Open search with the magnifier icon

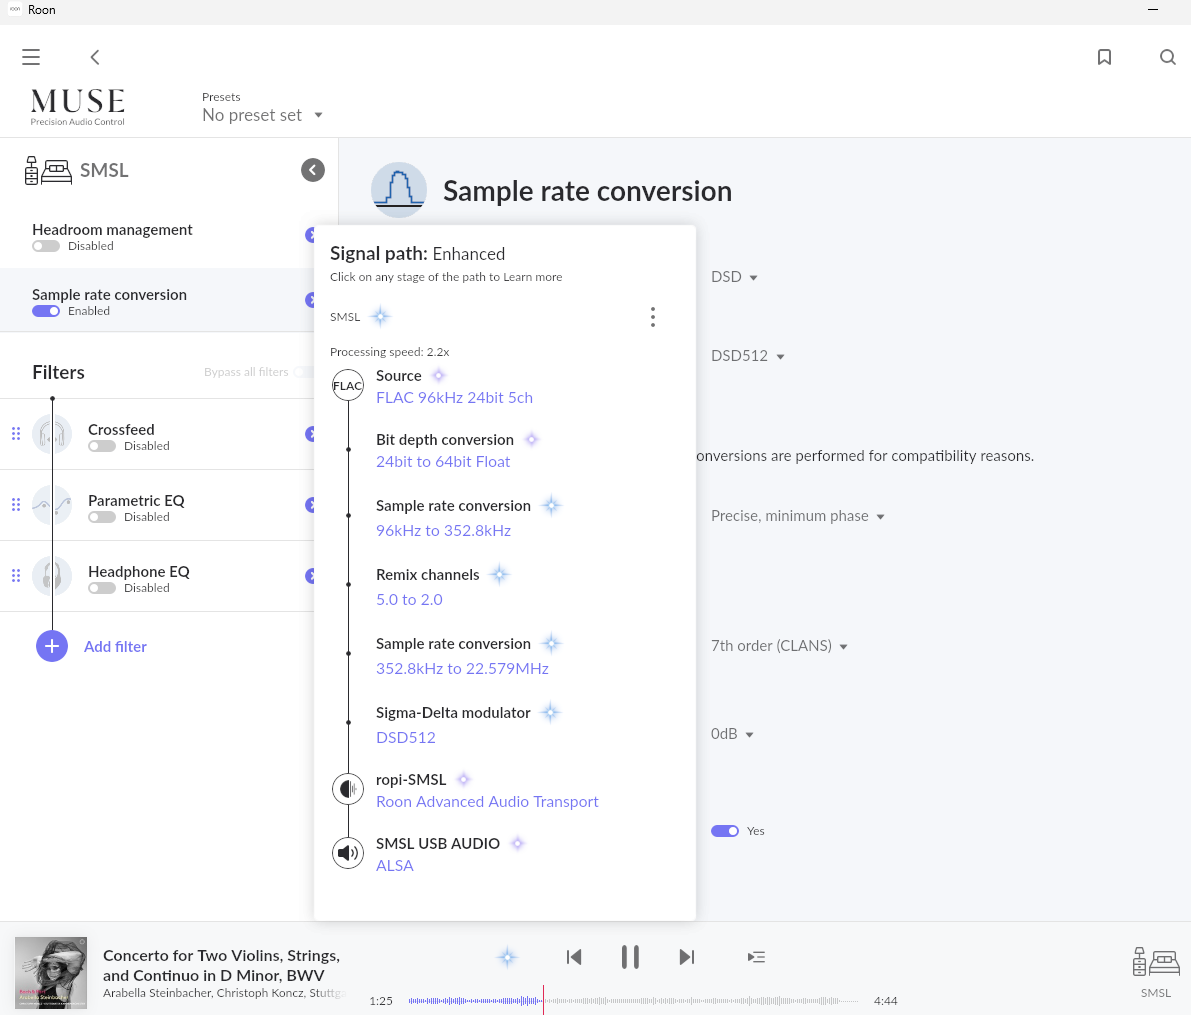[x=1167, y=57]
